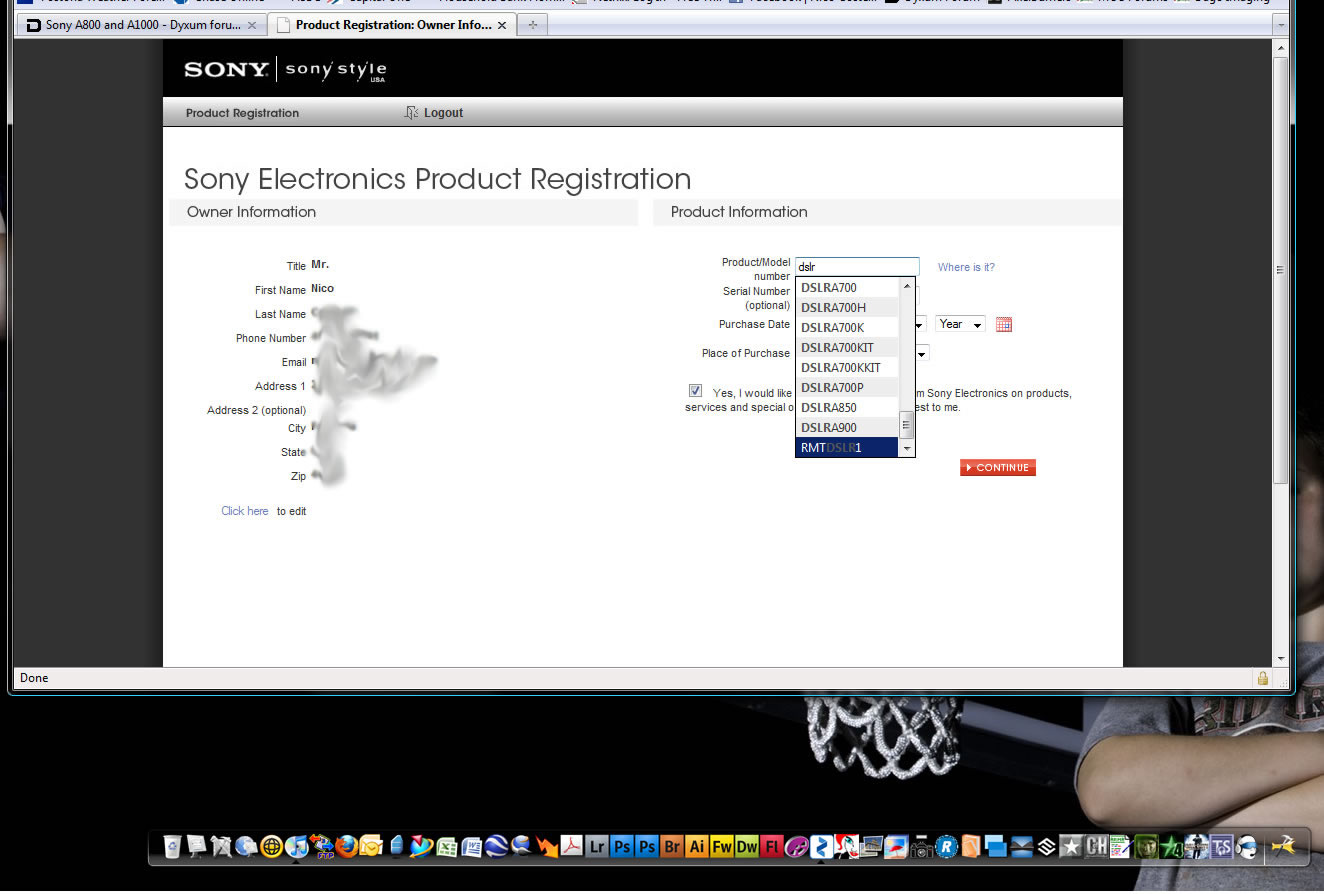Select DSLRA700KIT from the suggestion list
The width and height of the screenshot is (1324, 894).
848,348
